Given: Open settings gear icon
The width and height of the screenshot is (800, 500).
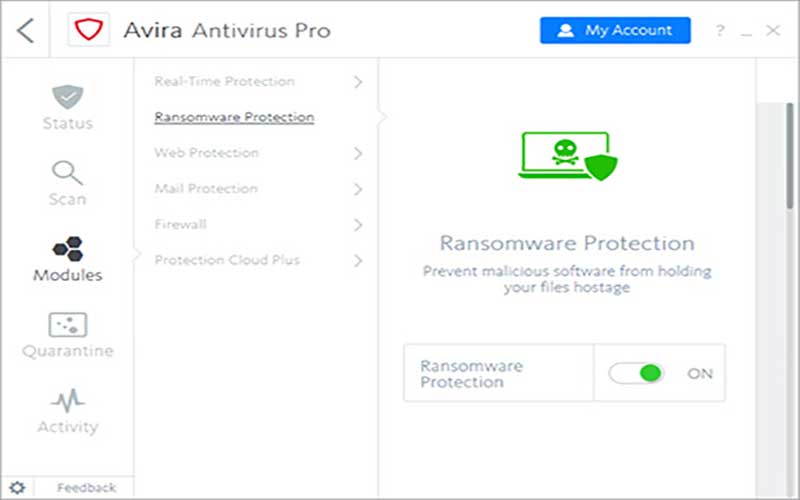Looking at the screenshot, I should 17,488.
